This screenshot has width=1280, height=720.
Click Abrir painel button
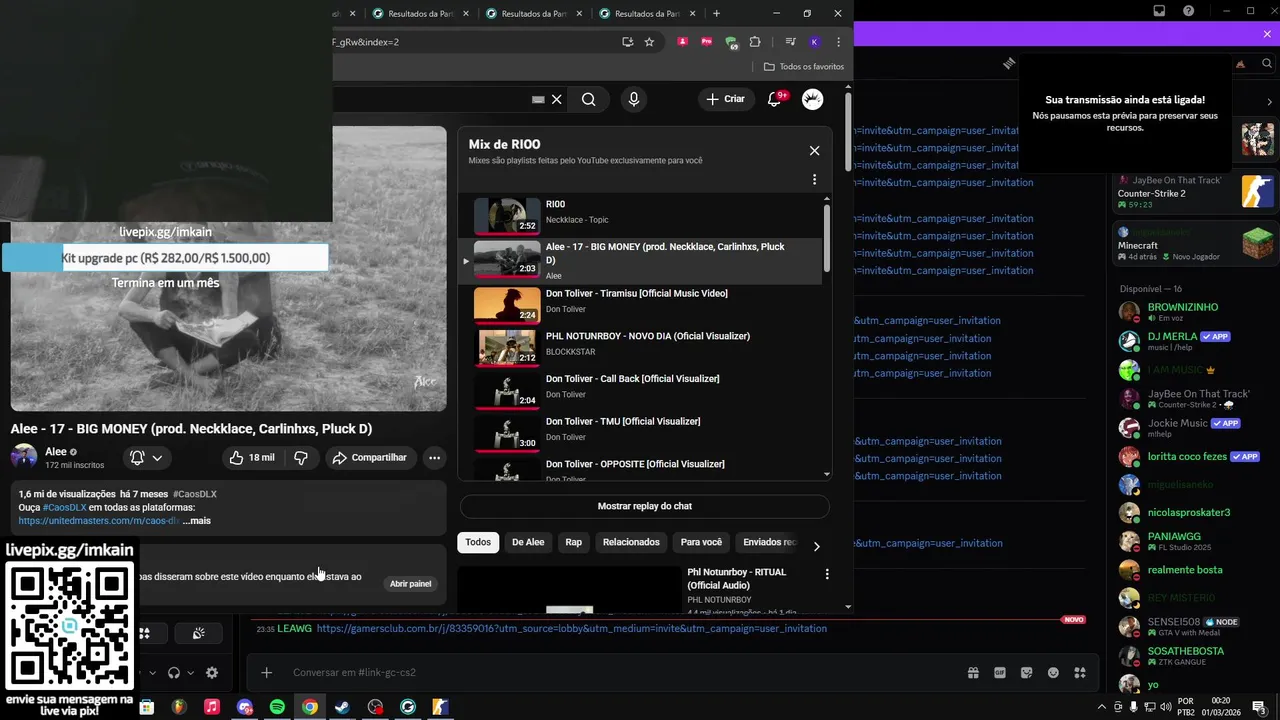pos(411,584)
